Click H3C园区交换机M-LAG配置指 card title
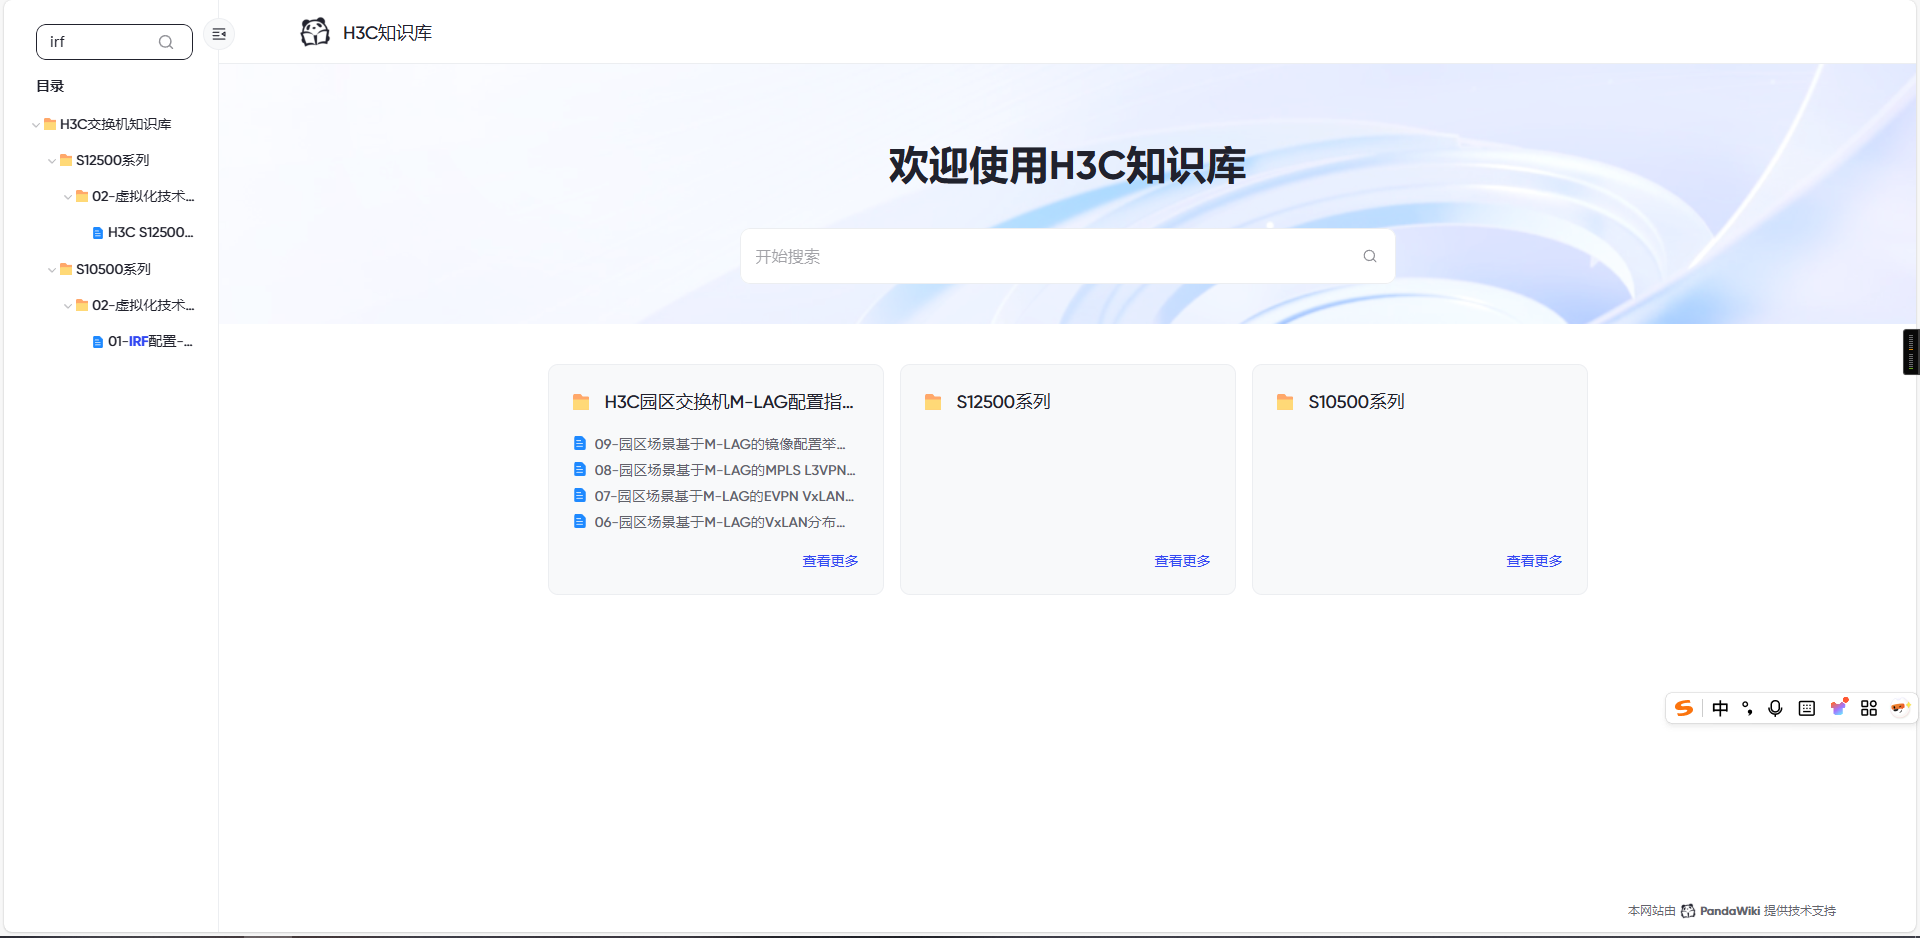Viewport: 1920px width, 938px height. [729, 402]
